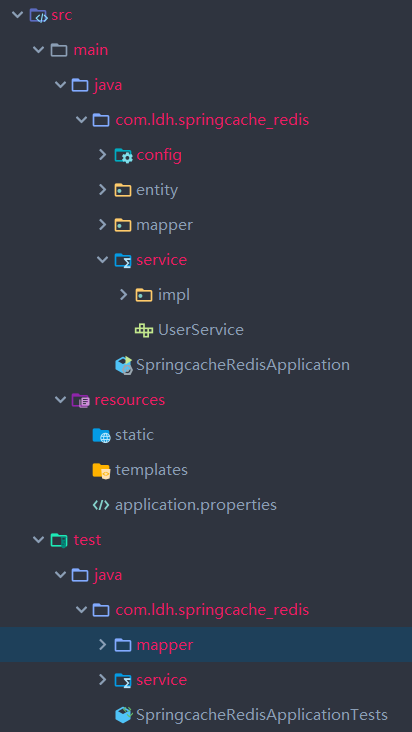Collapse the service package under main

pyautogui.click(x=103, y=260)
